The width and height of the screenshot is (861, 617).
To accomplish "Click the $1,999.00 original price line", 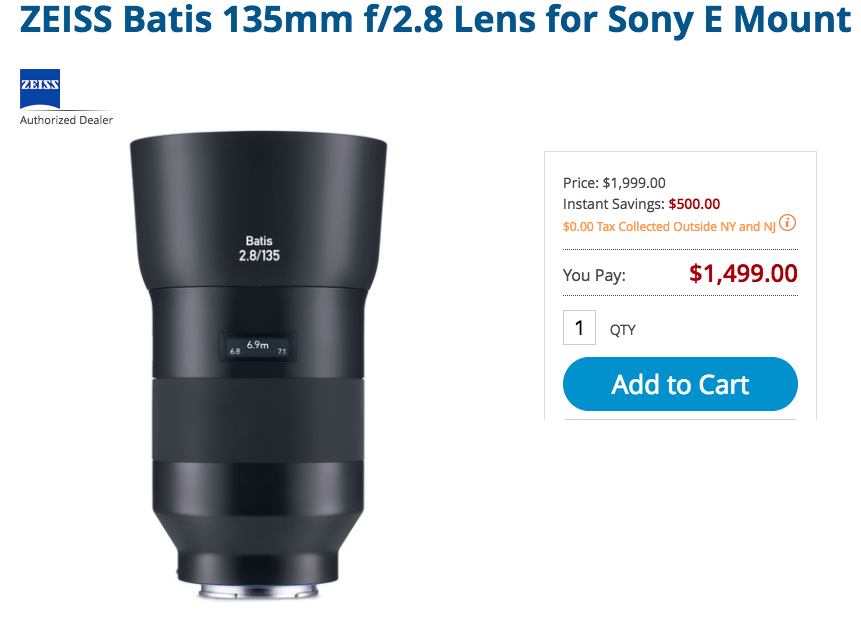I will pyautogui.click(x=614, y=183).
